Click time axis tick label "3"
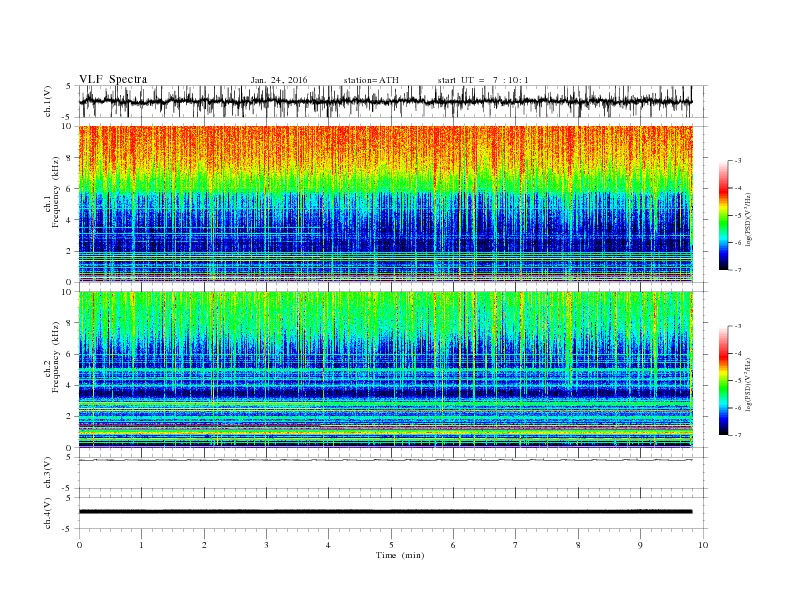The width and height of the screenshot is (792, 612). click(x=266, y=545)
